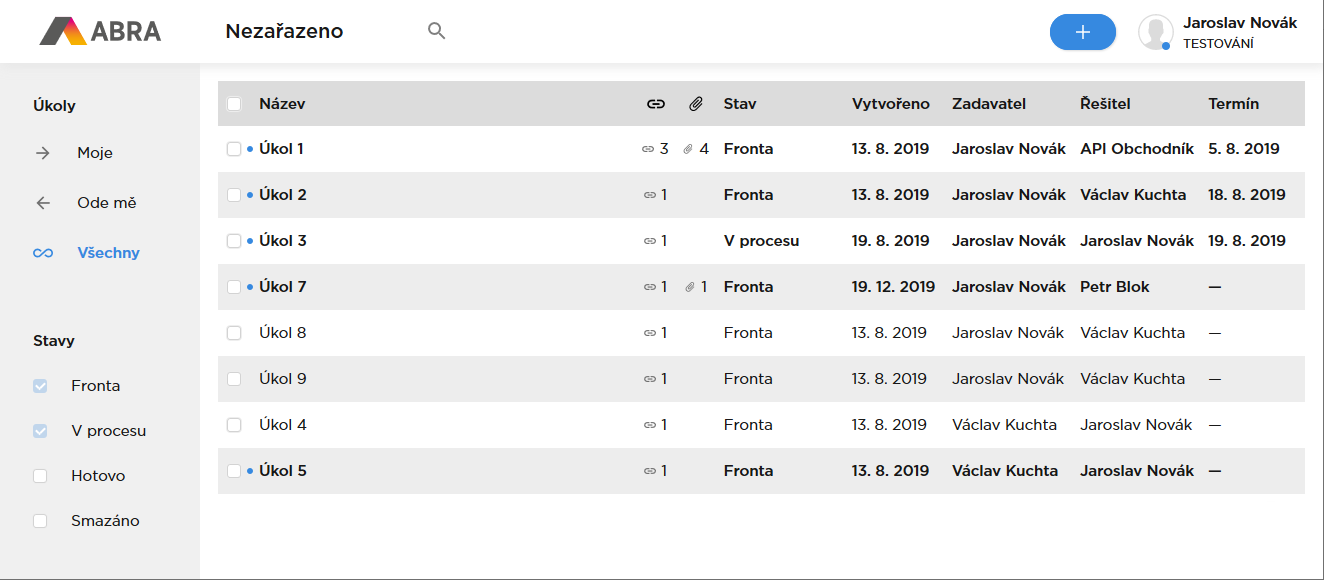Switch to Ode mě tasks

pyautogui.click(x=106, y=203)
